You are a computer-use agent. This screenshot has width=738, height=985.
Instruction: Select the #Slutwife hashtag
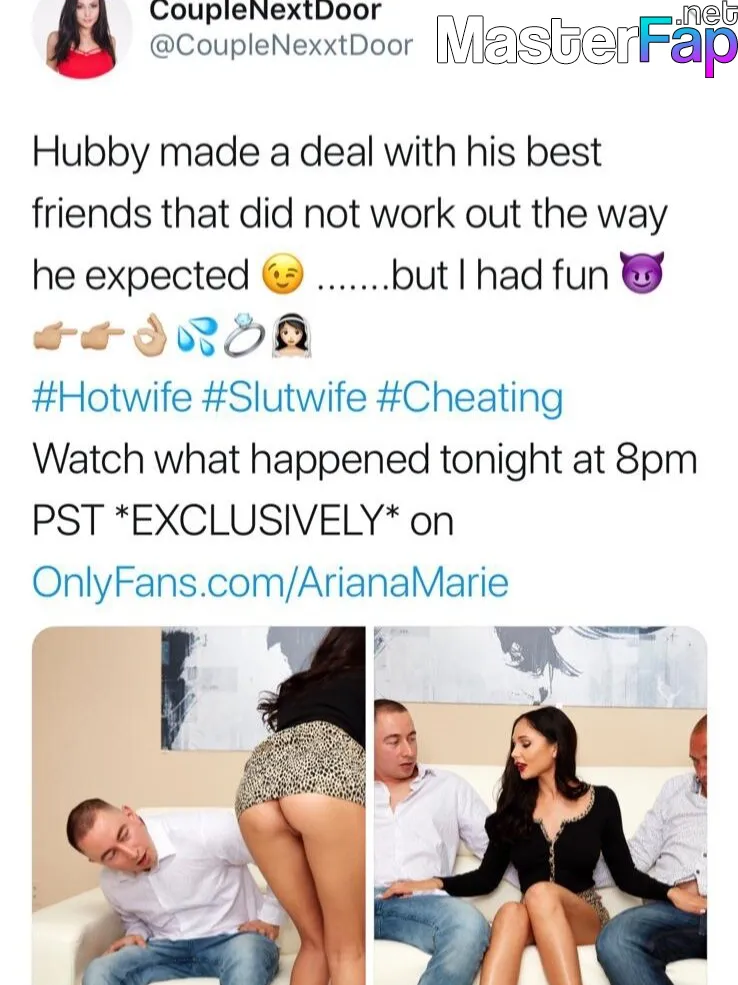pos(284,399)
